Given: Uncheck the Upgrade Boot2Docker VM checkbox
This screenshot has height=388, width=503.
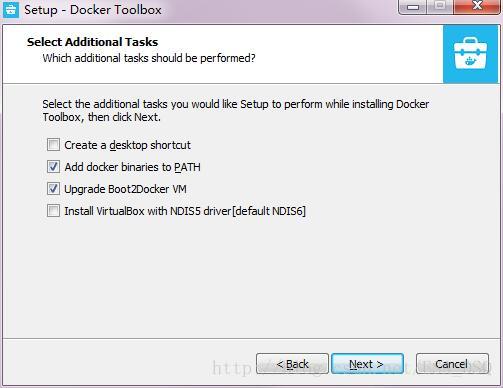Looking at the screenshot, I should click(x=53, y=189).
